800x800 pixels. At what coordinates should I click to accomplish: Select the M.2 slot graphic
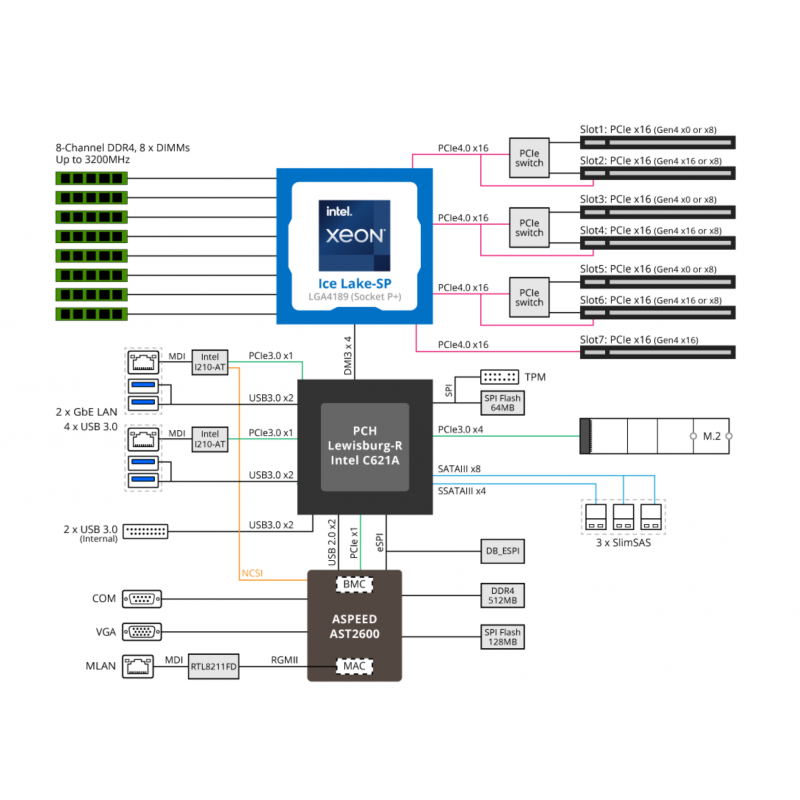tap(656, 436)
